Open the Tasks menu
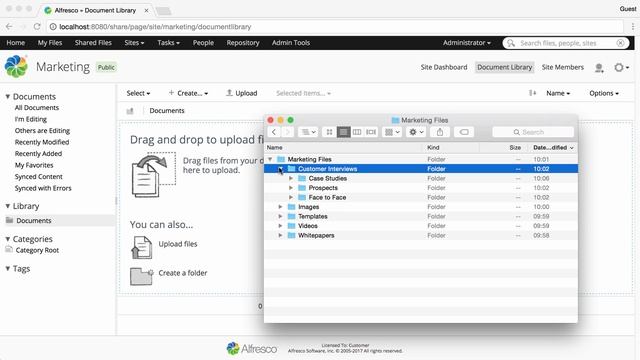640x360 pixels. (168, 42)
